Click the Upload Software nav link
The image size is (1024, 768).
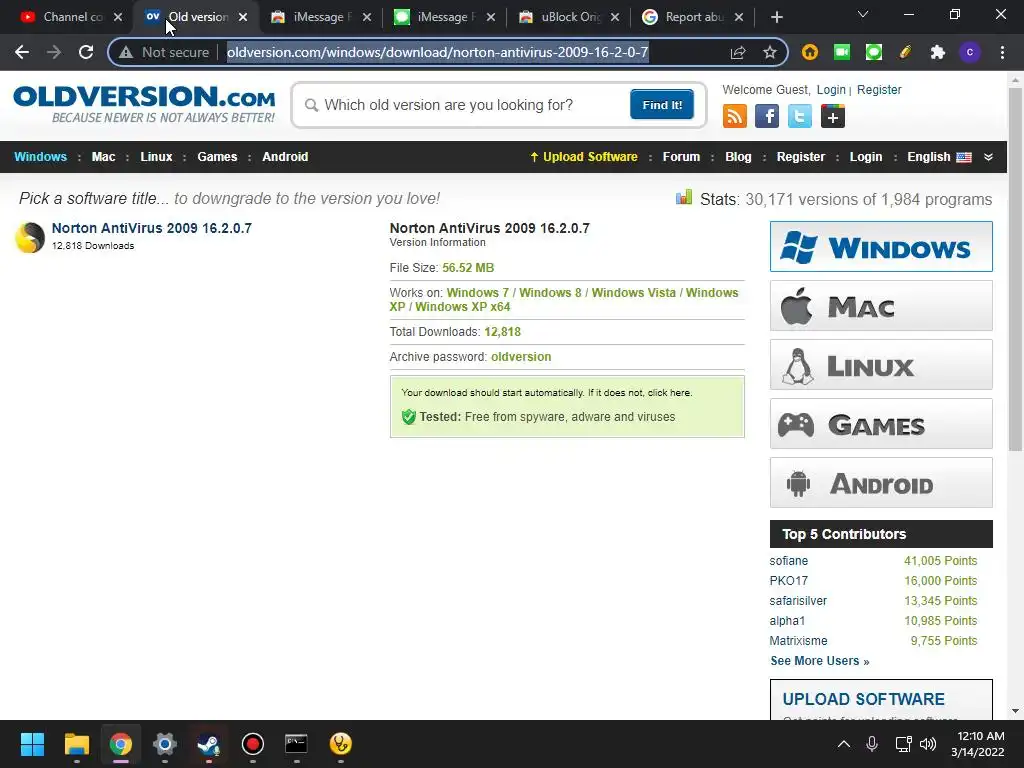coord(584,157)
